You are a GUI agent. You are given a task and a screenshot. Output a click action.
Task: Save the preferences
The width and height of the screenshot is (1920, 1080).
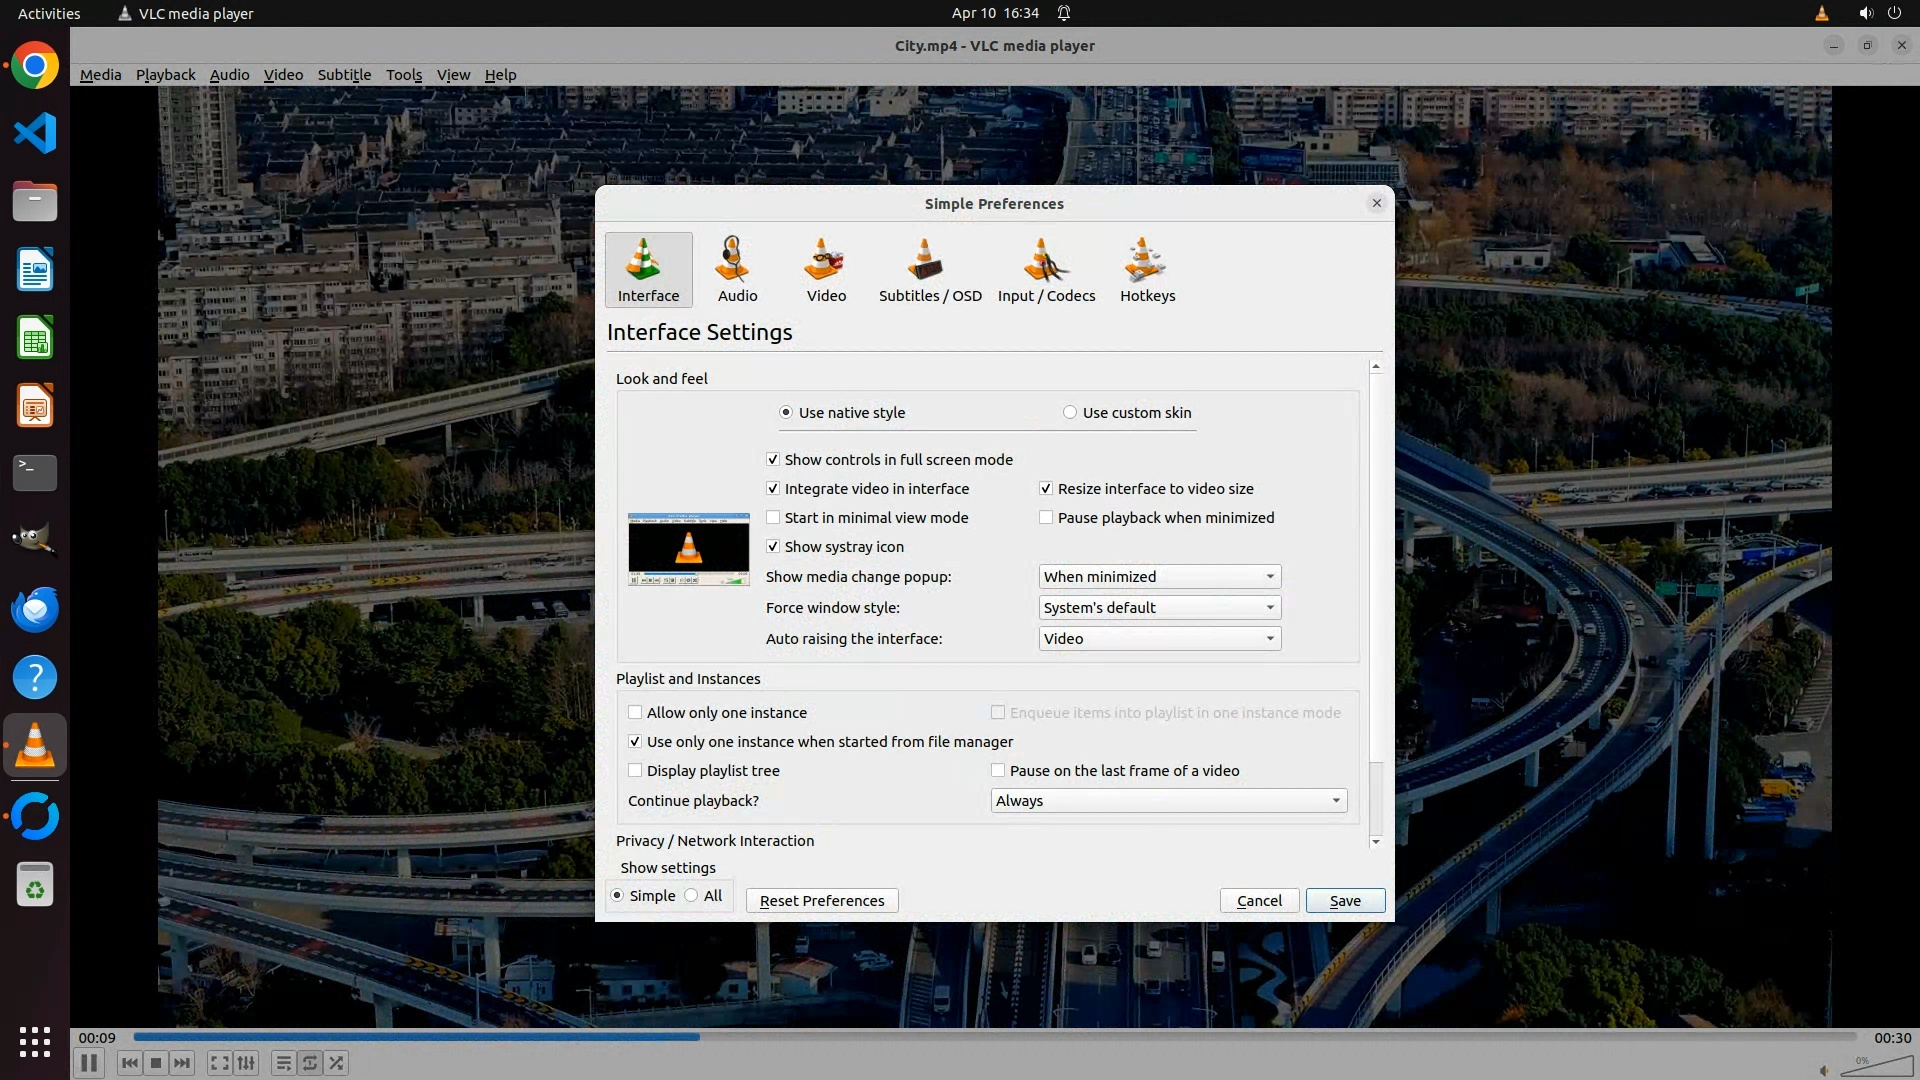click(x=1345, y=901)
